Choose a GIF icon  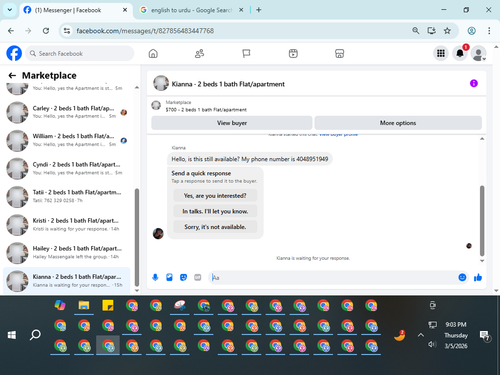click(198, 277)
